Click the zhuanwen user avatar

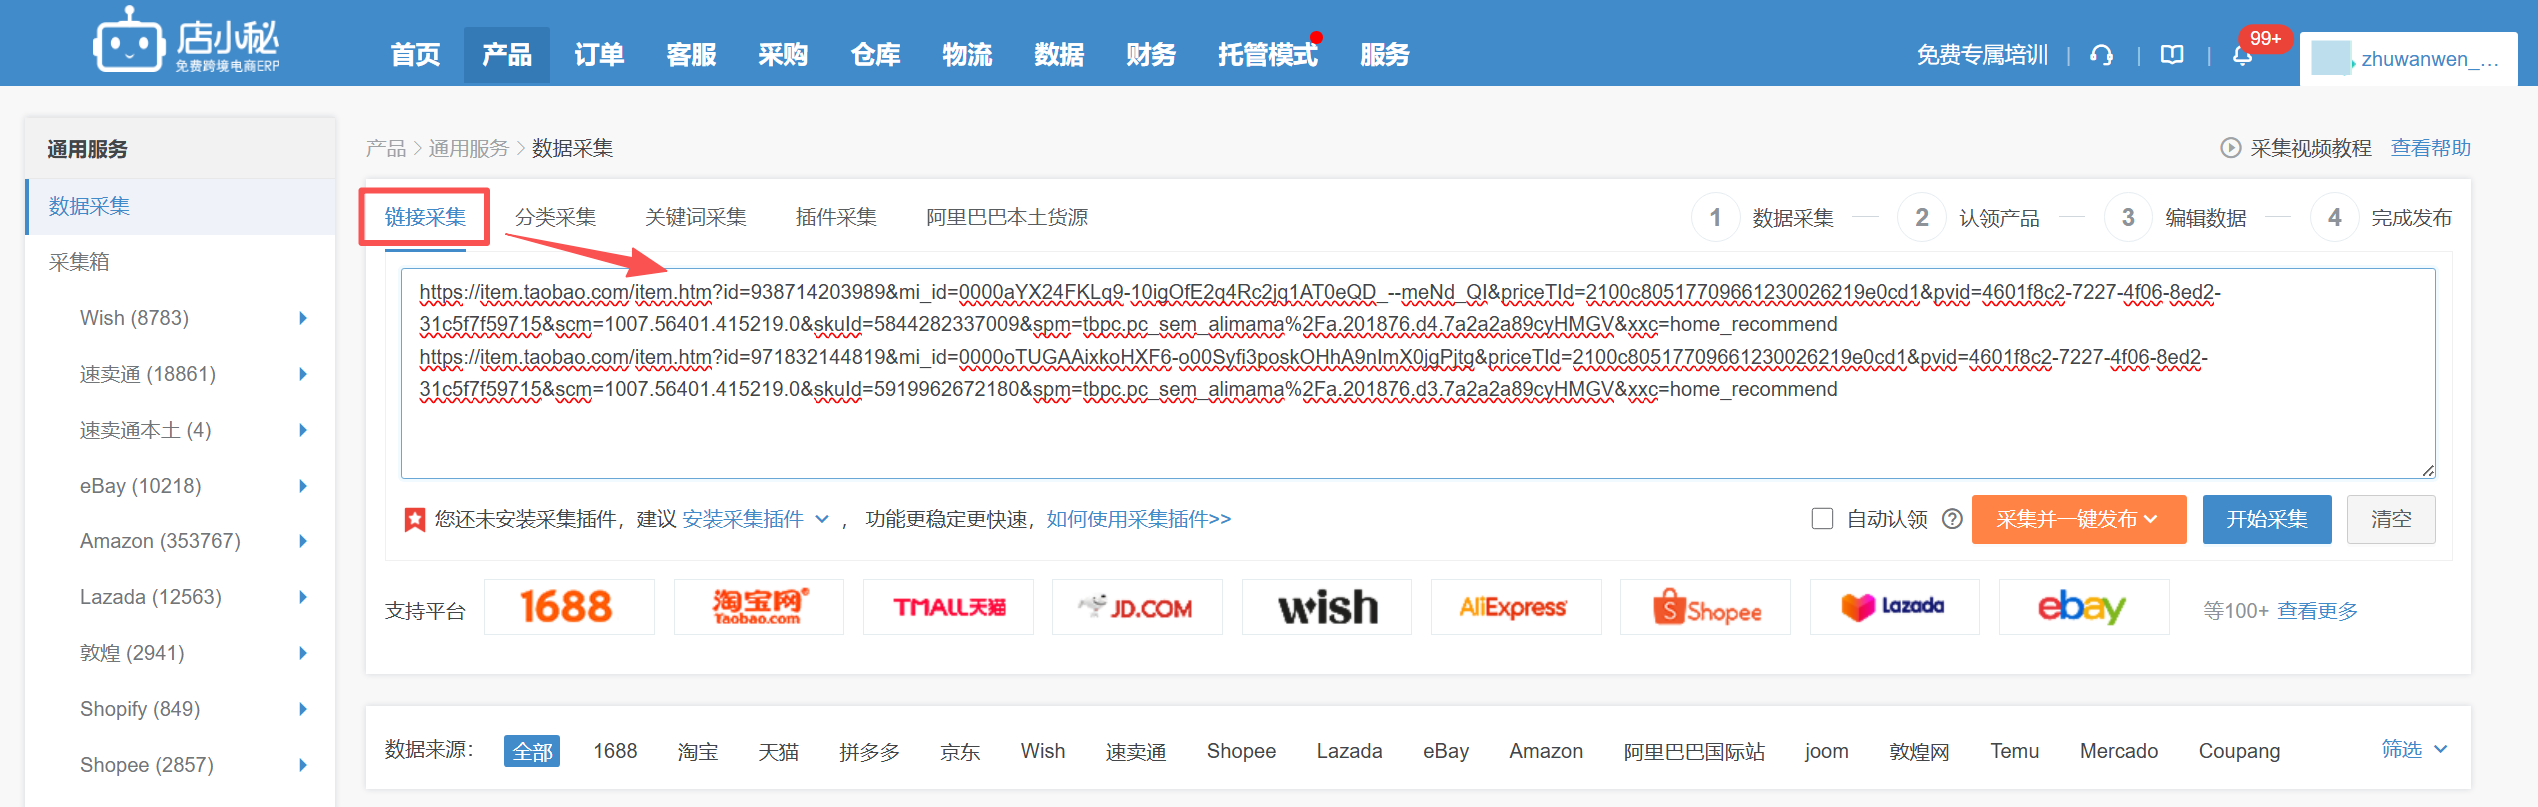[2332, 58]
